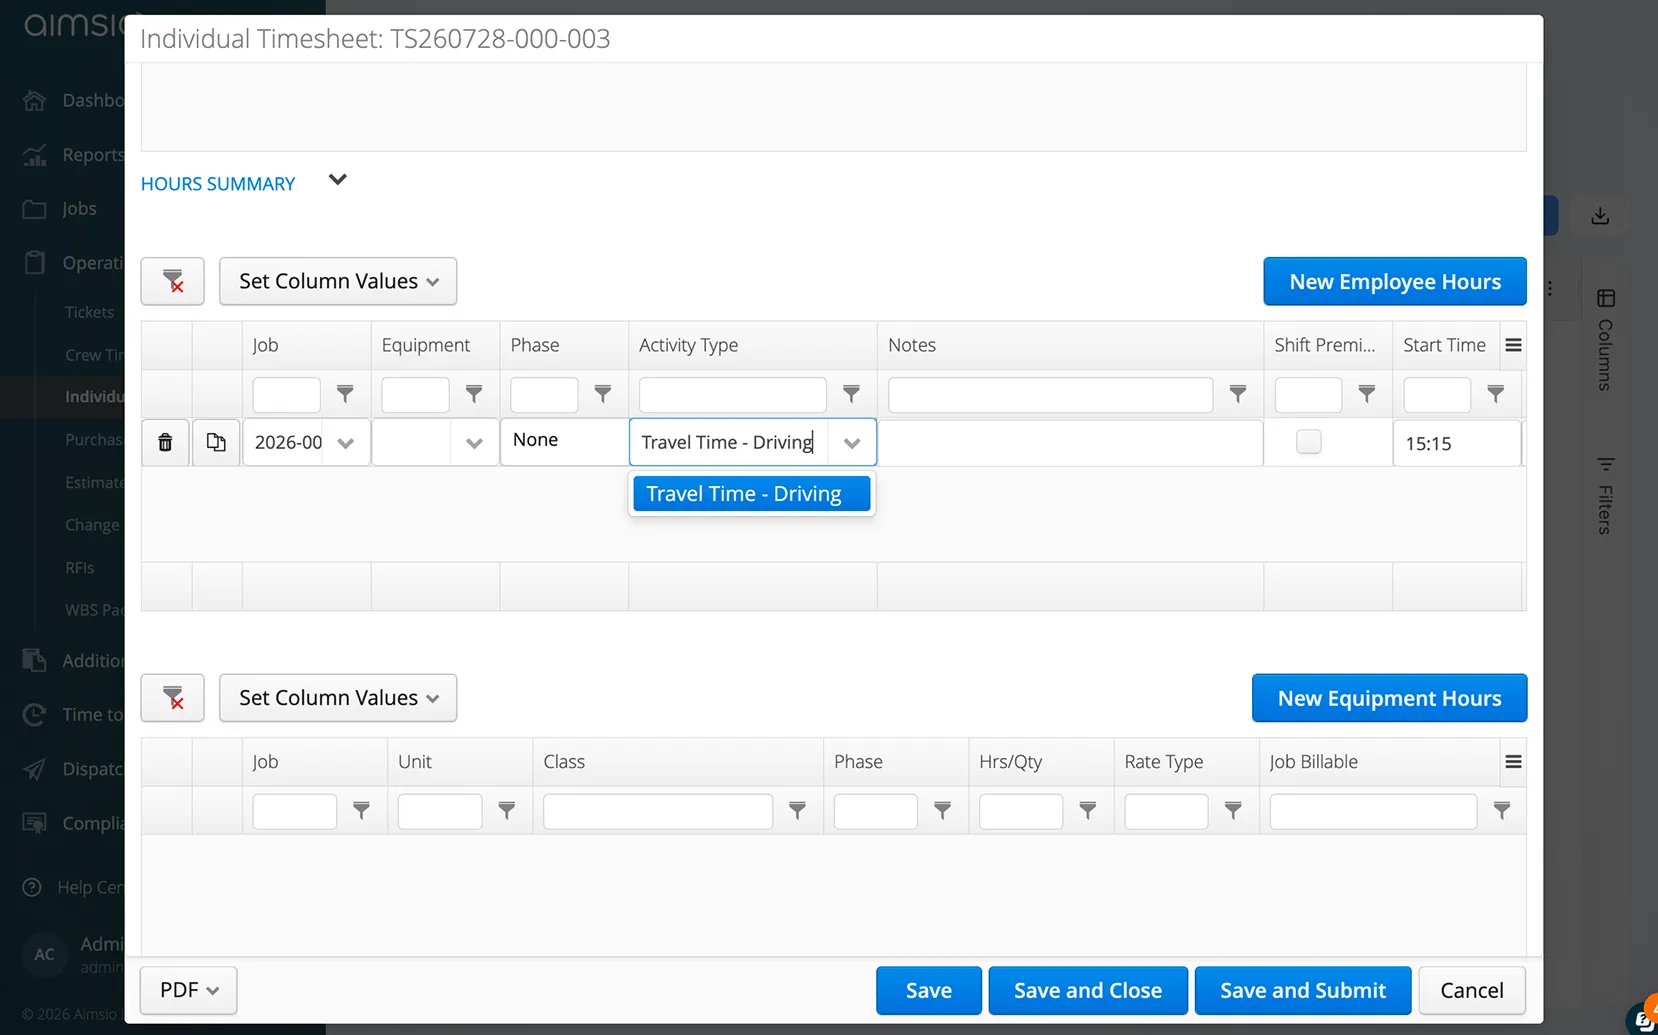This screenshot has height=1035, width=1658.
Task: Filter icon for Class column
Action: (797, 810)
